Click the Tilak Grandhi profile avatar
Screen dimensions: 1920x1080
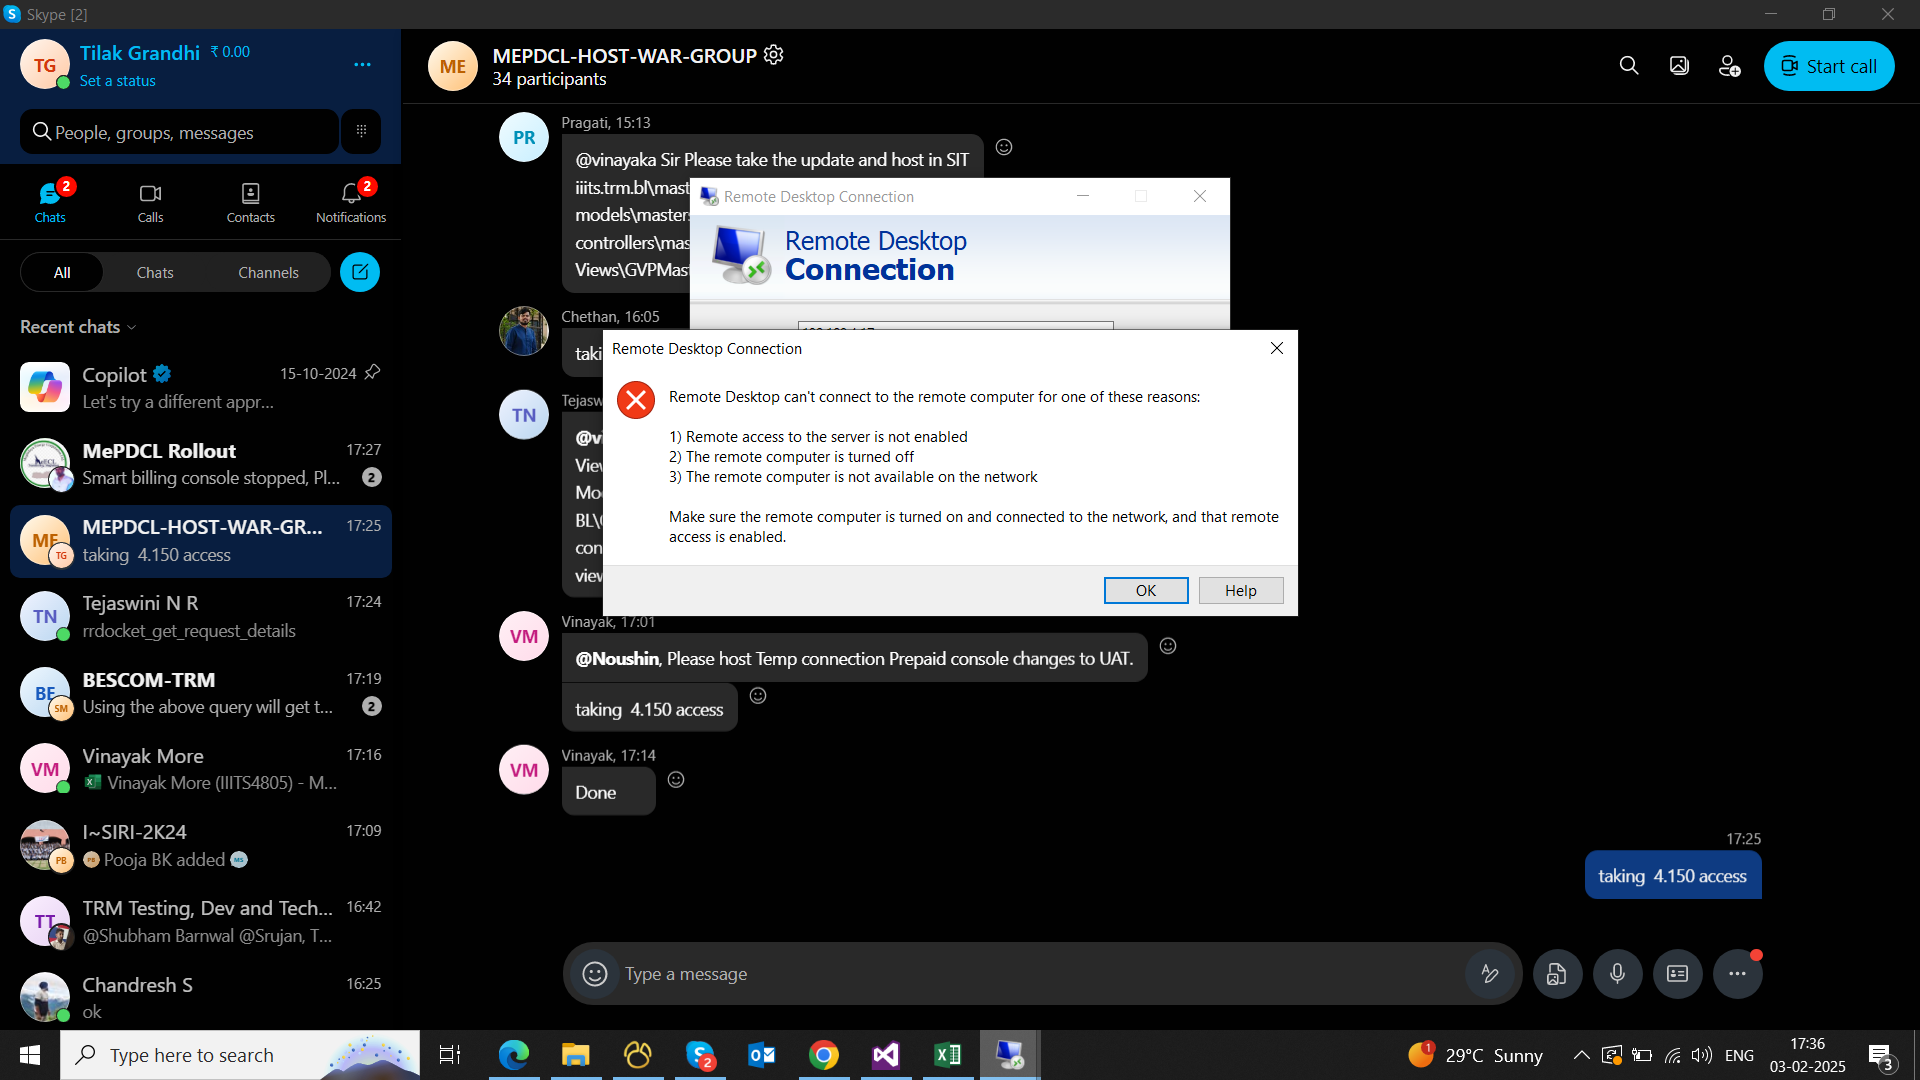[45, 65]
